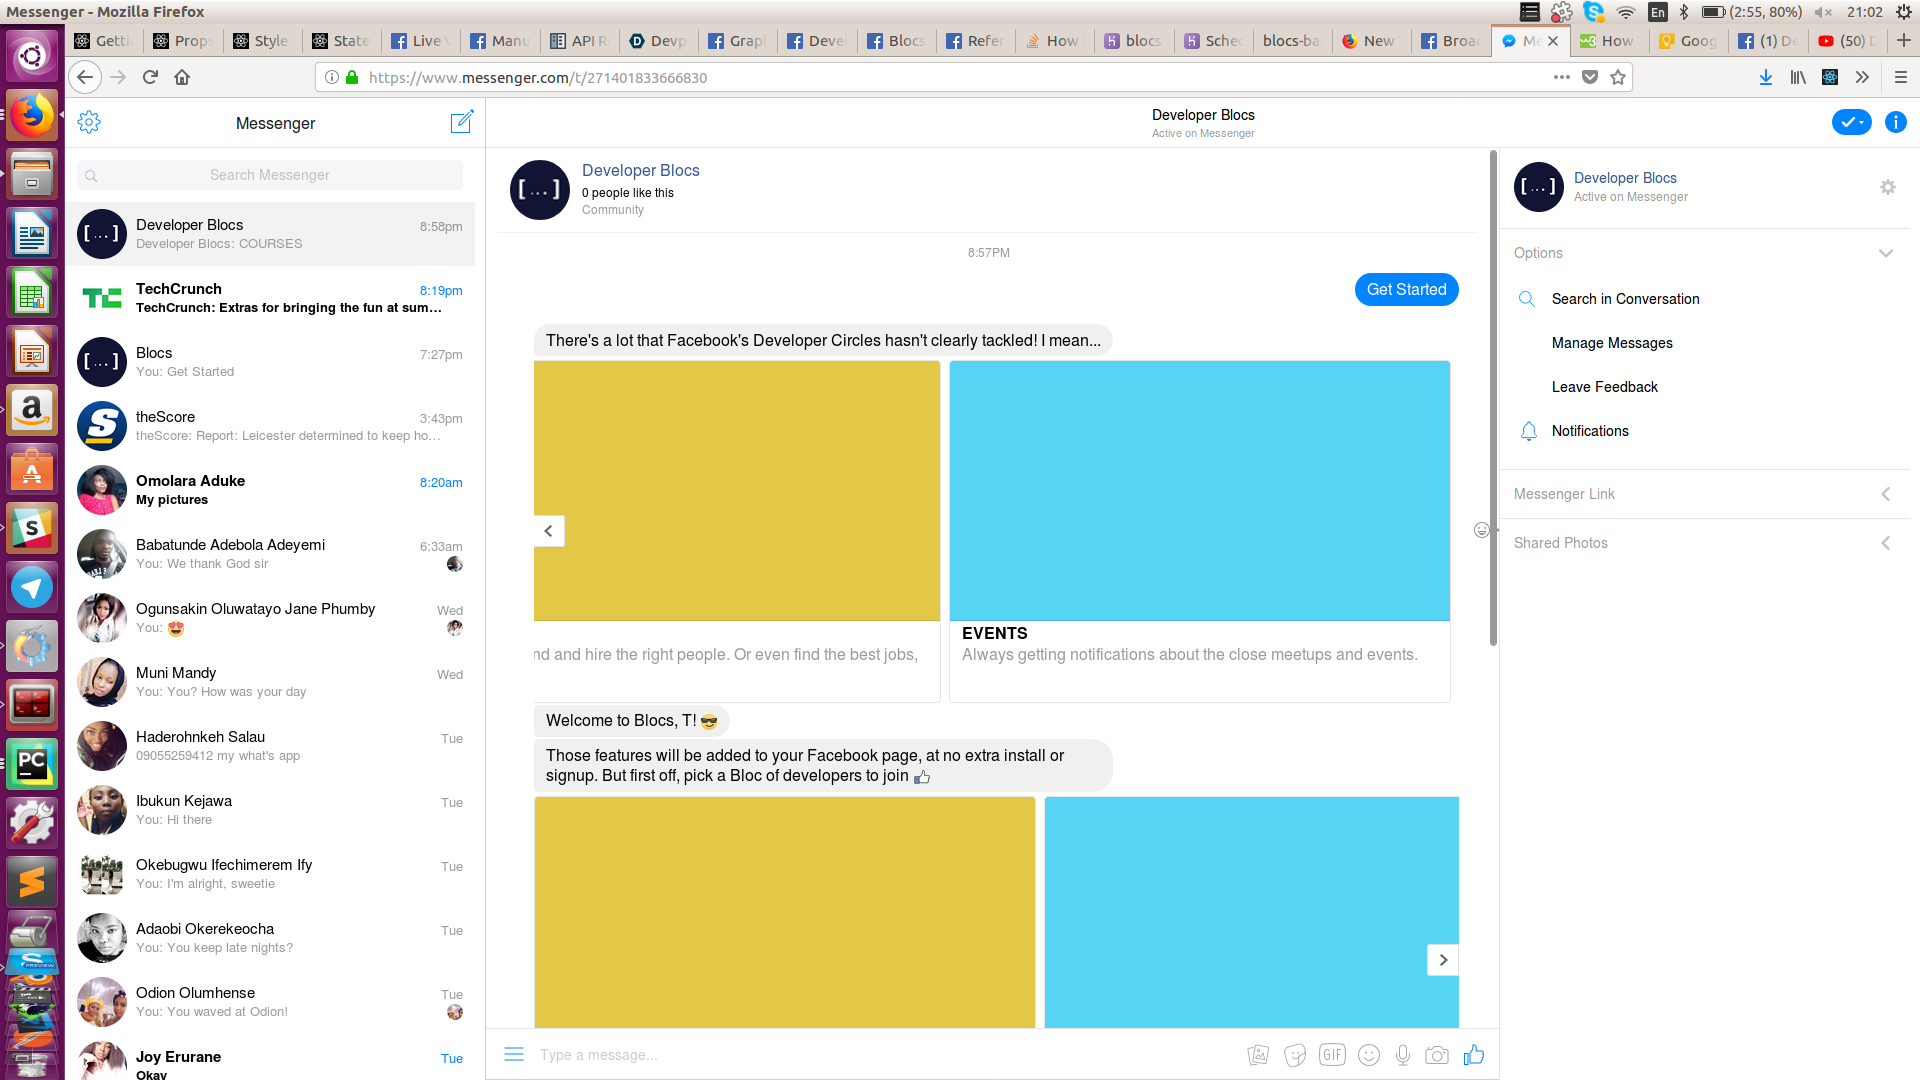Open the sticker picker icon

1295,1055
